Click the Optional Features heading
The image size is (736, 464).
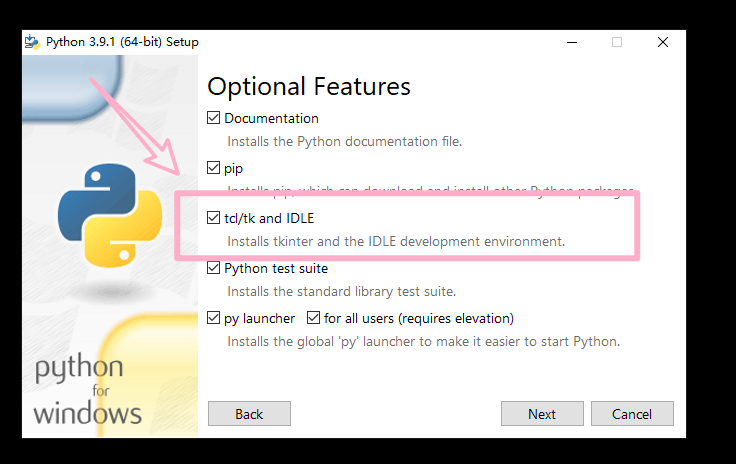[309, 86]
